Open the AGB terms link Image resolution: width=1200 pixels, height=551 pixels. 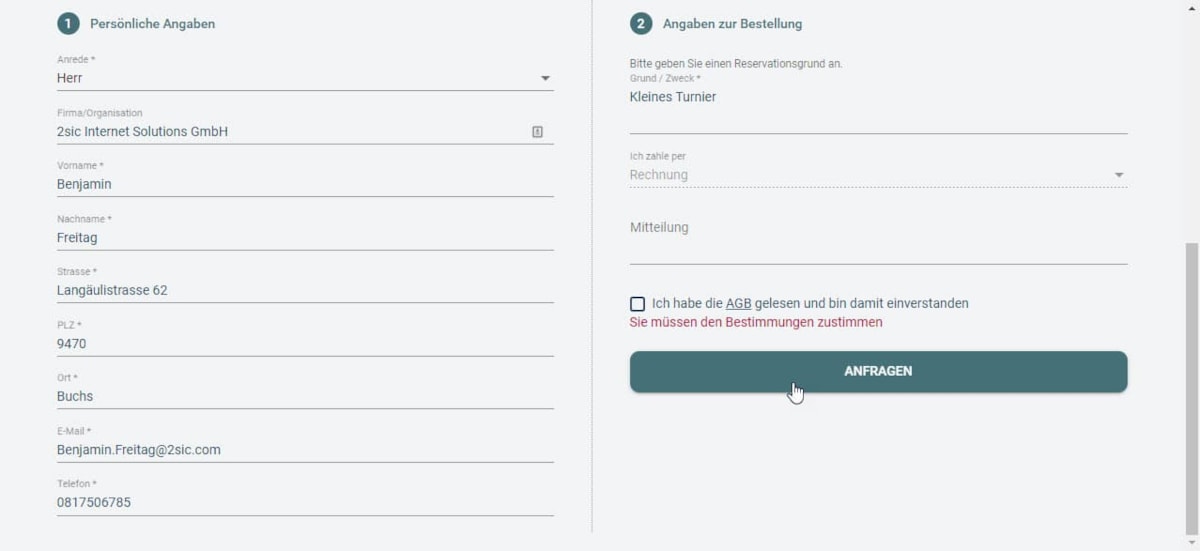(x=738, y=304)
